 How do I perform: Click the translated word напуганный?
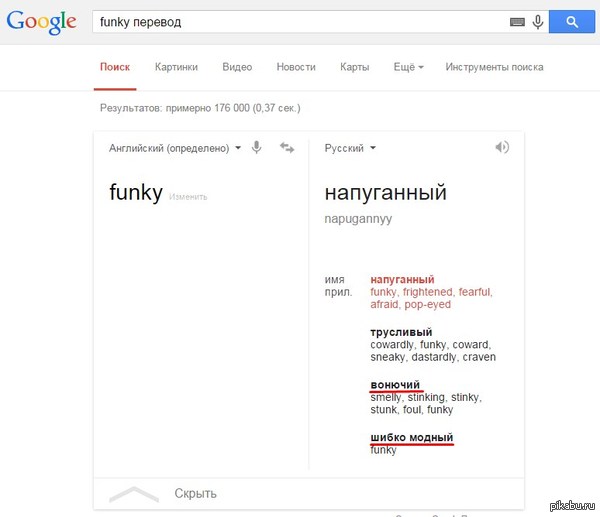click(385, 192)
